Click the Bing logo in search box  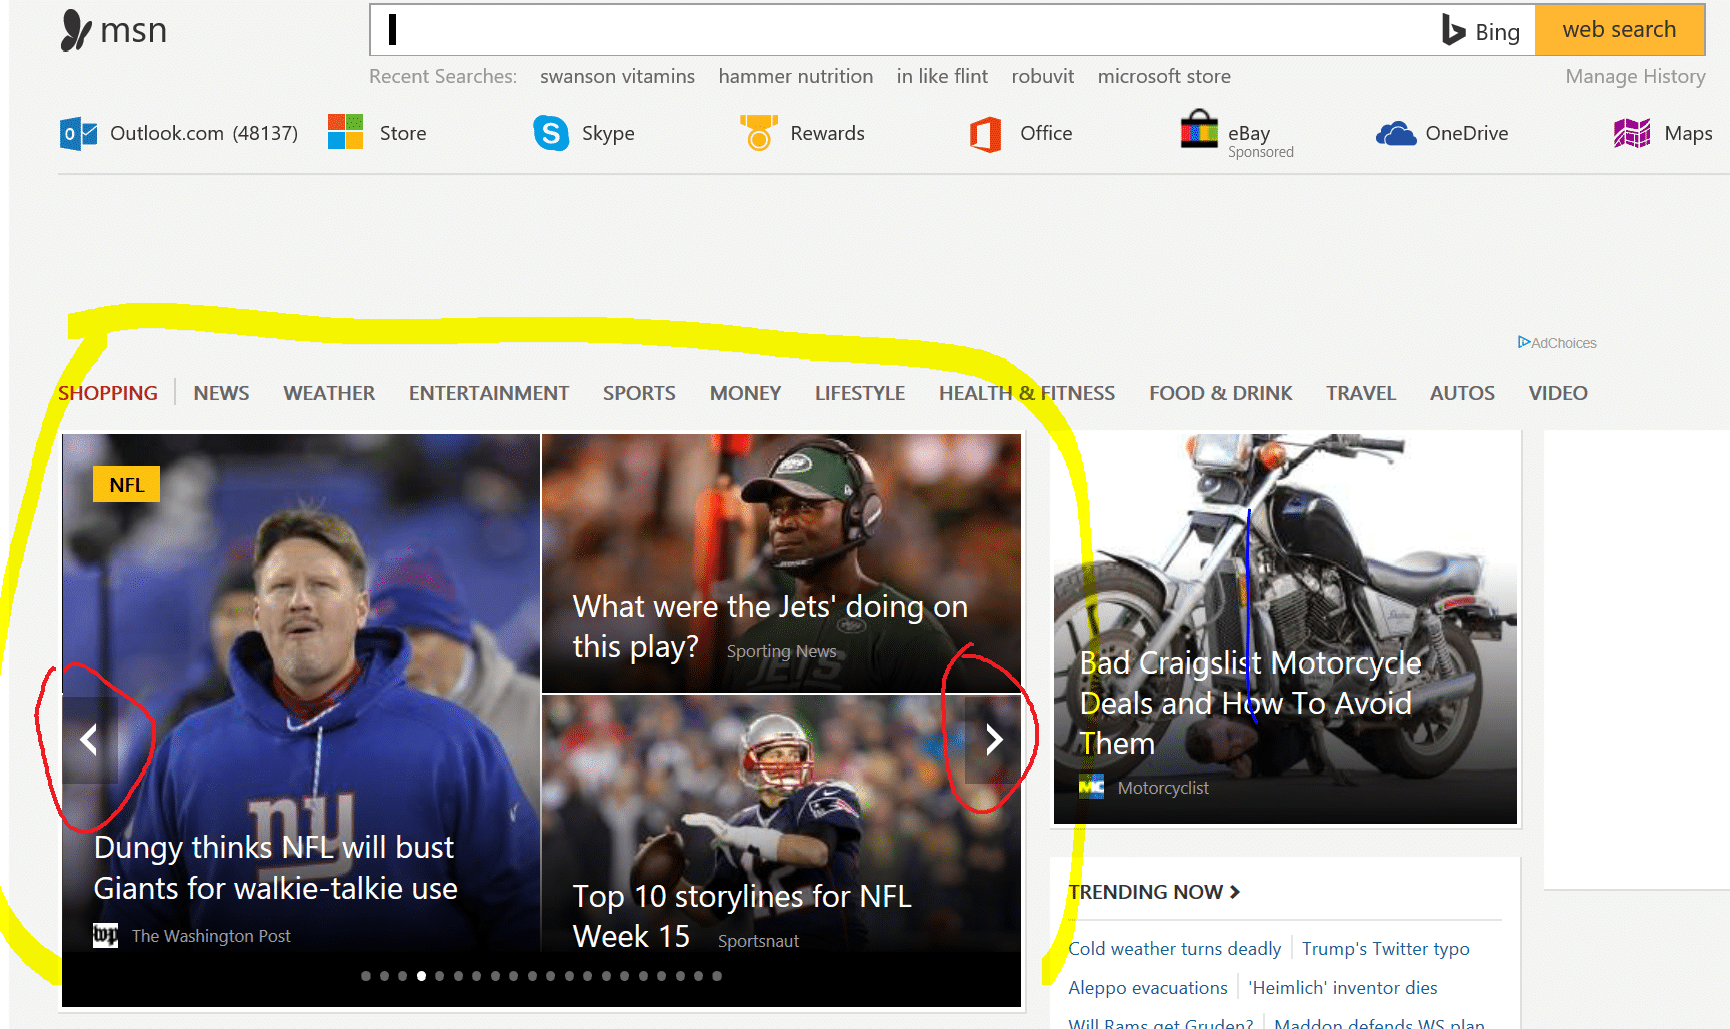pos(1453,30)
